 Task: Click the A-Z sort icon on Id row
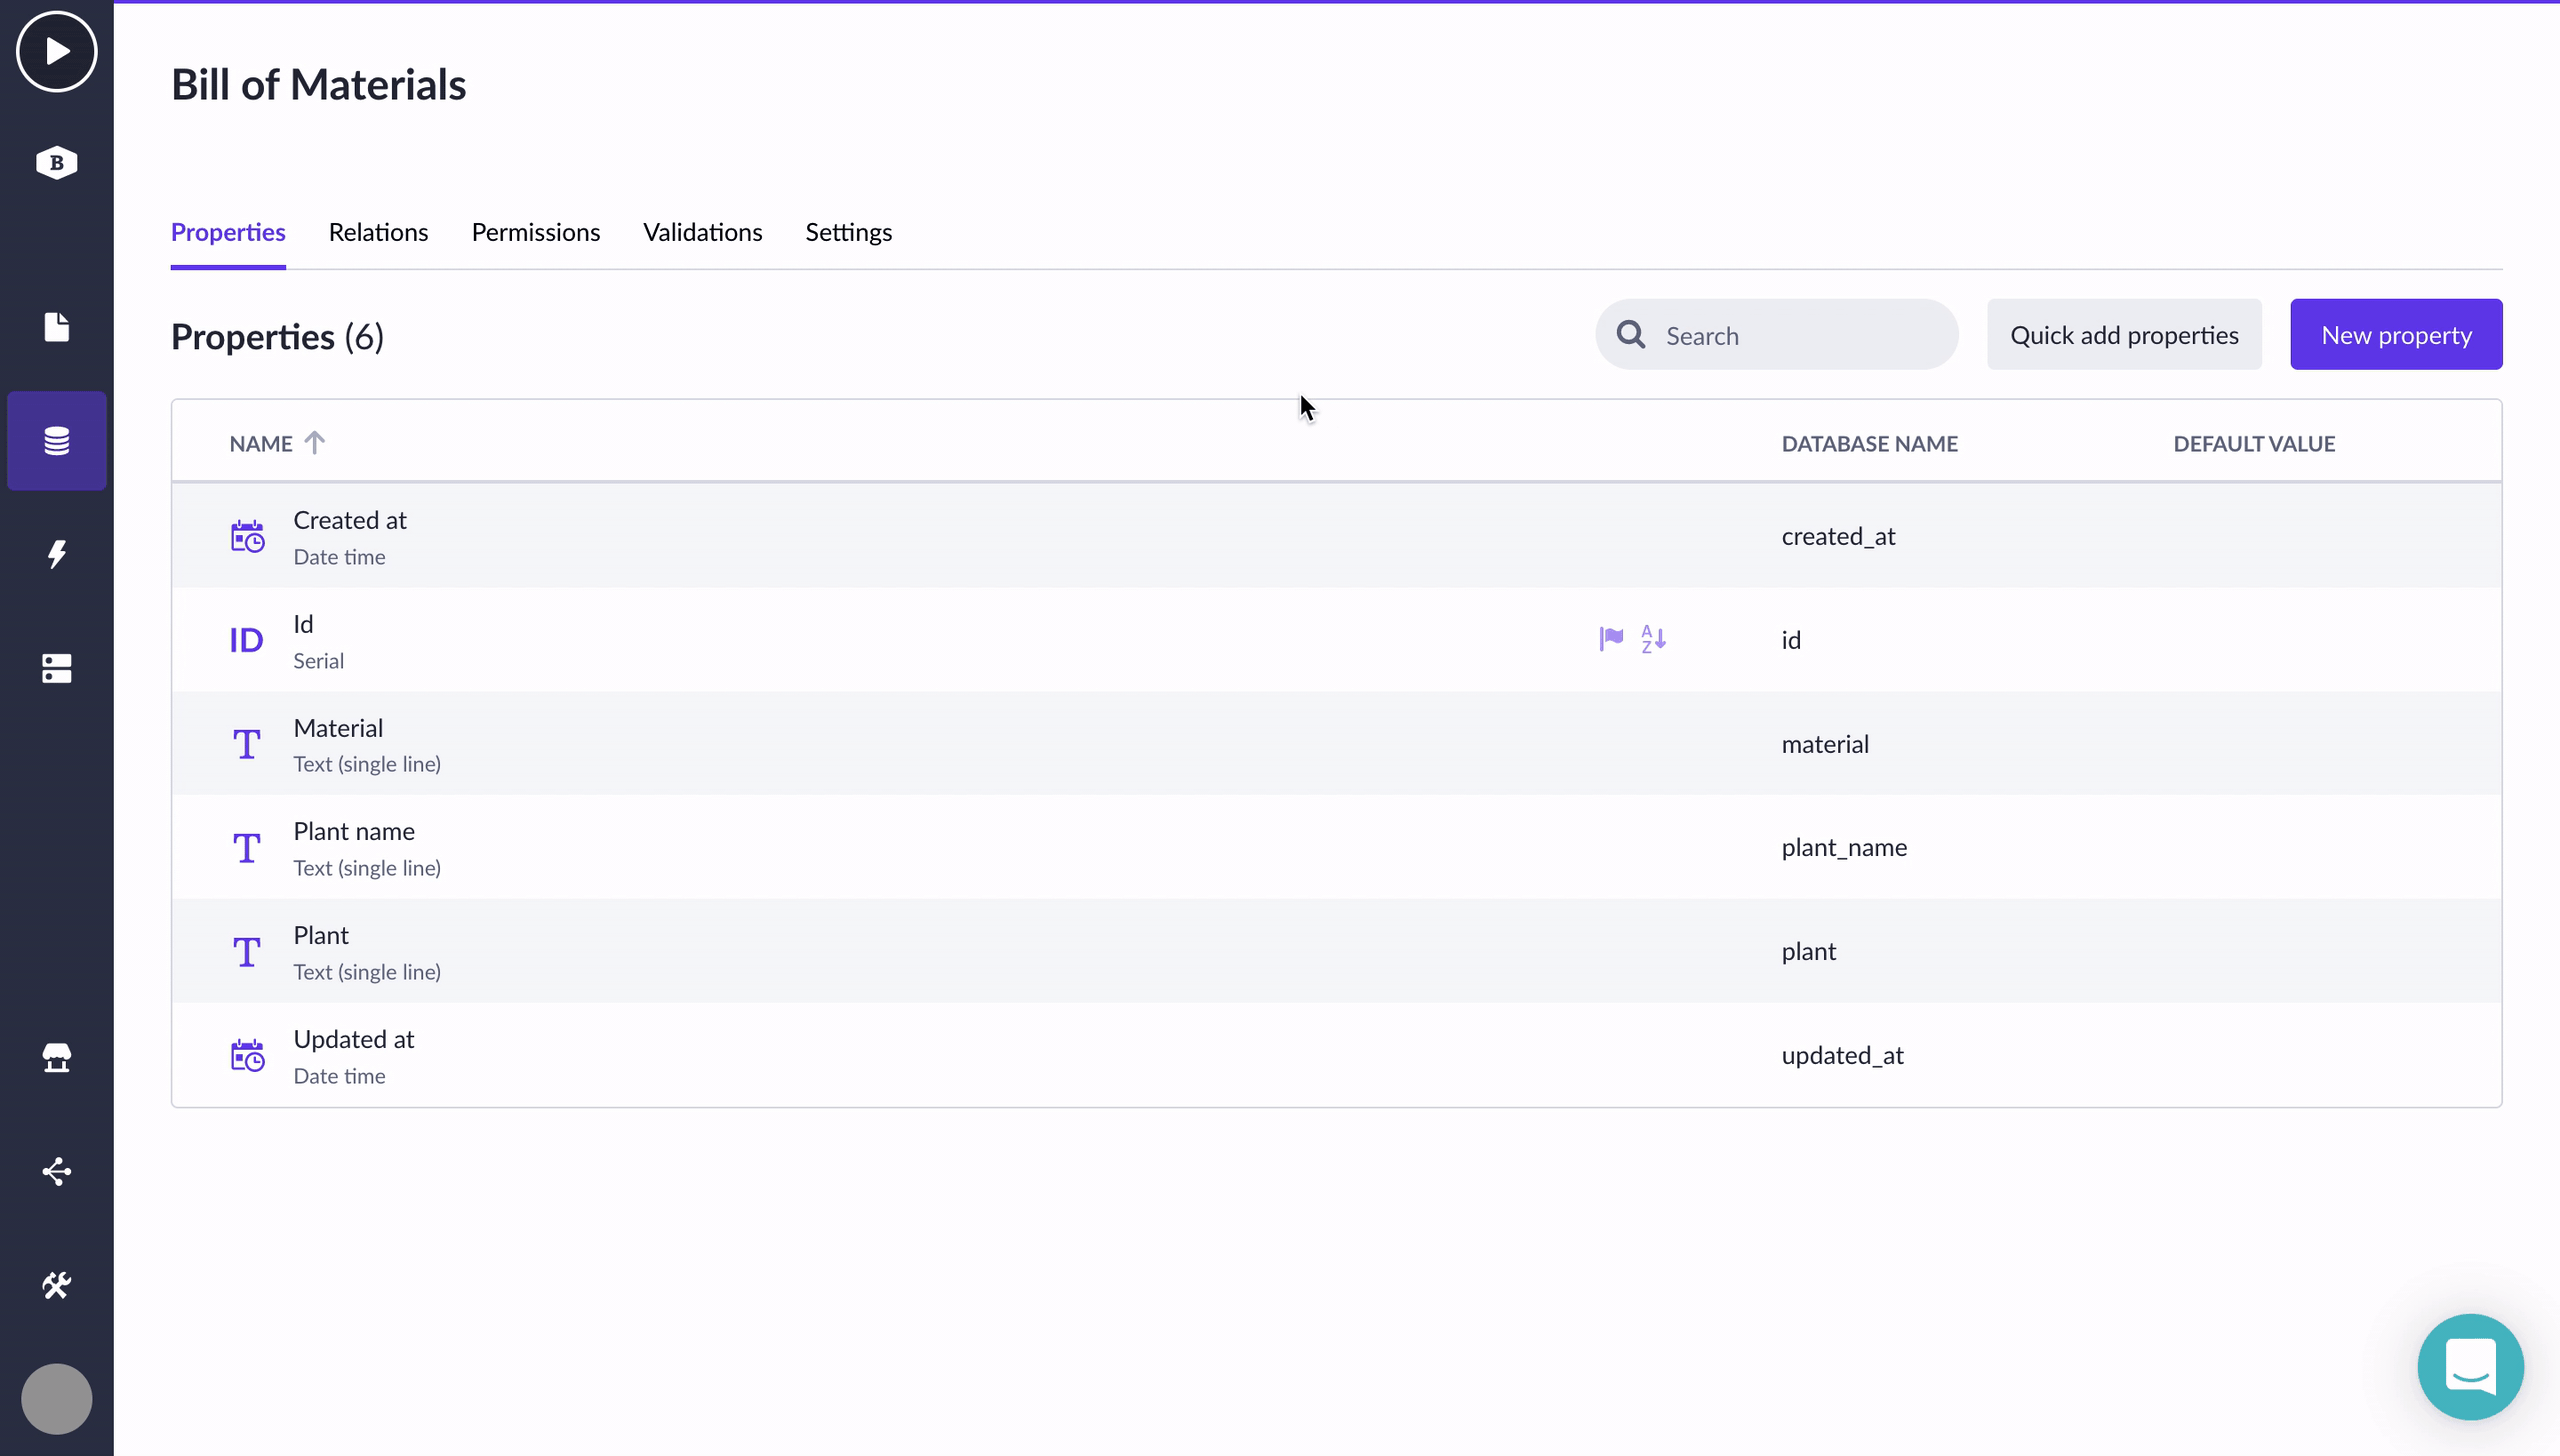(1653, 639)
